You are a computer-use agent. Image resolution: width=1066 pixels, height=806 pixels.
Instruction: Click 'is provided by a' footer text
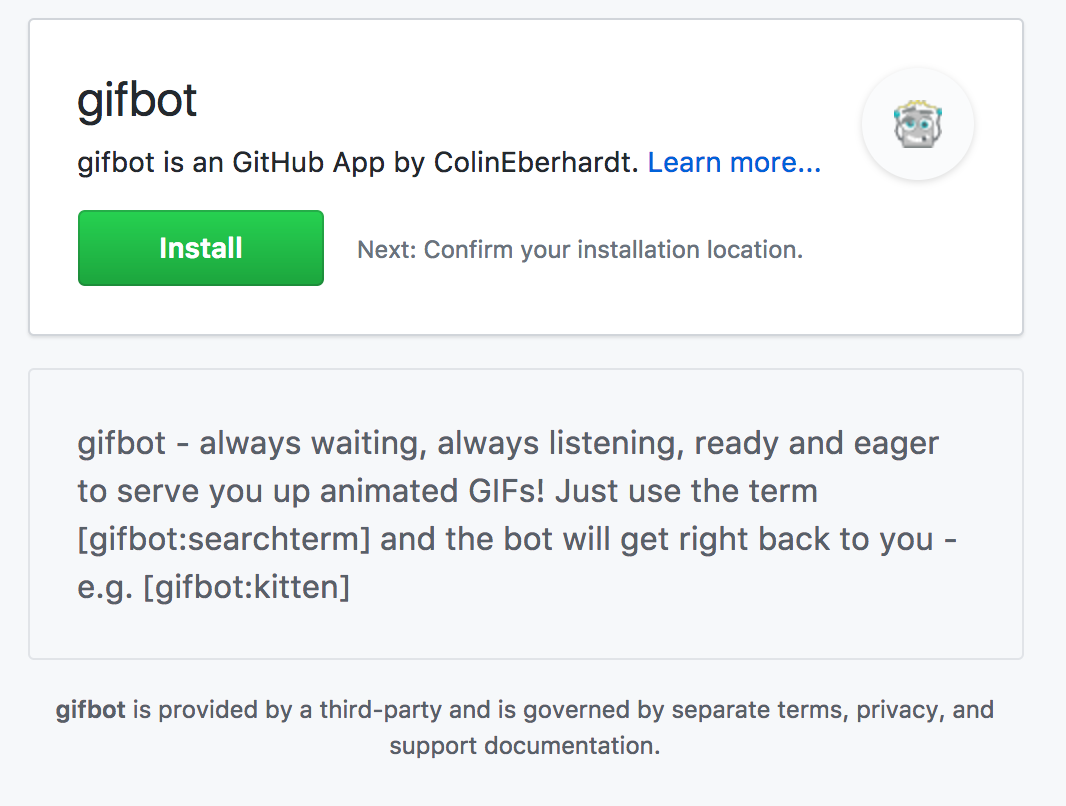click(222, 710)
